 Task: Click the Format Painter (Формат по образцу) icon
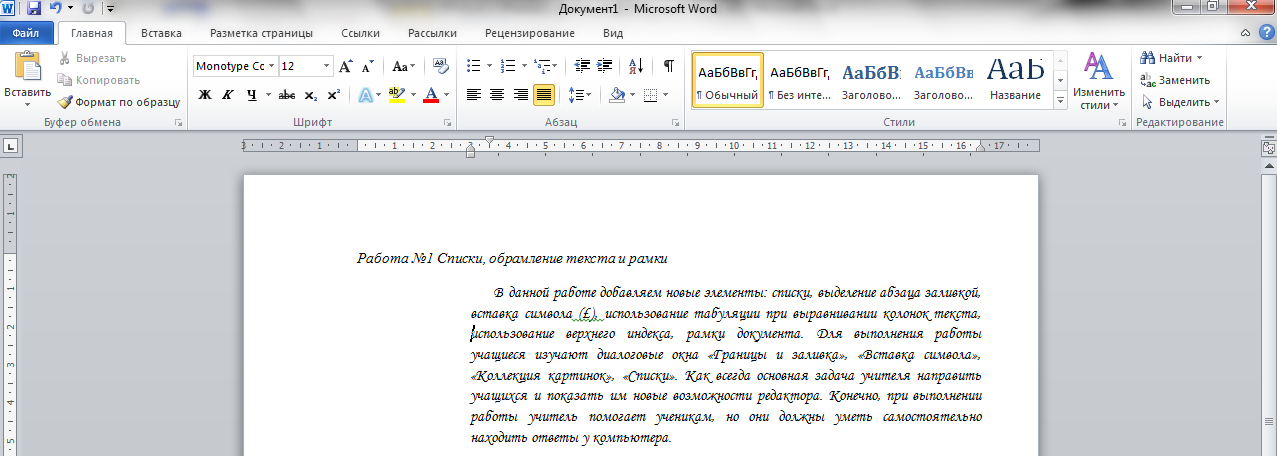(65, 102)
